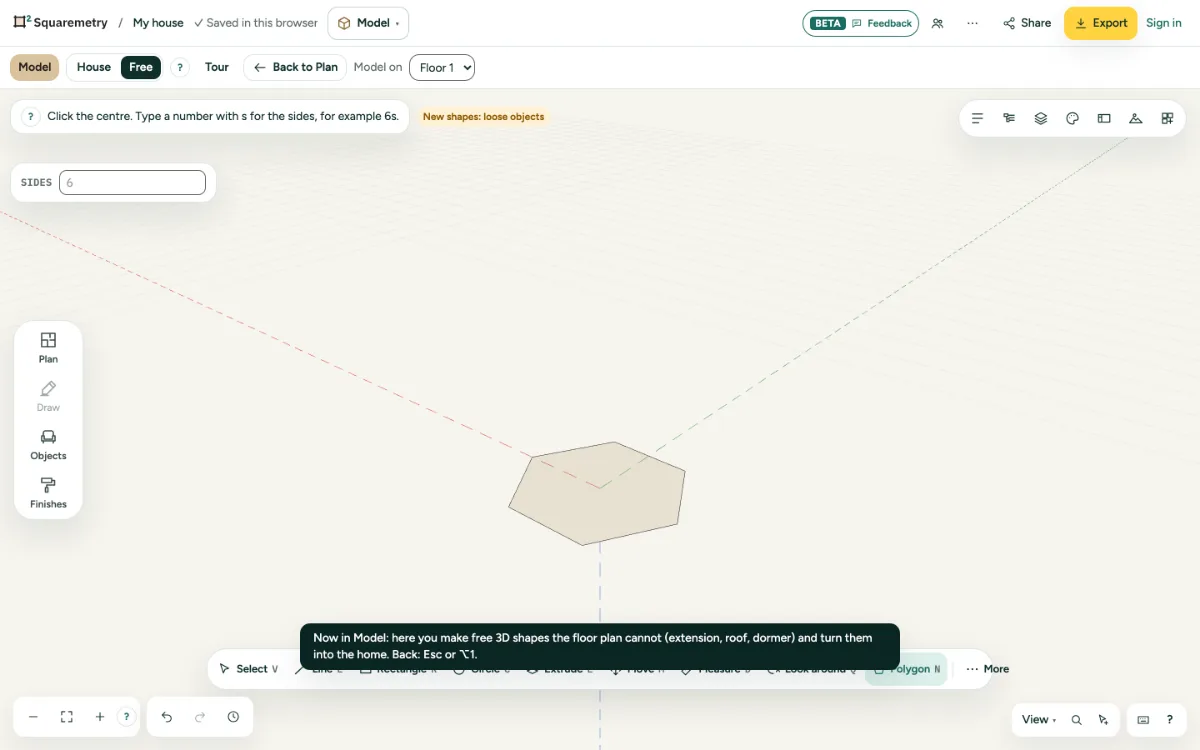Expand the Floor 1 selector
This screenshot has height=750, width=1200.
coord(442,67)
